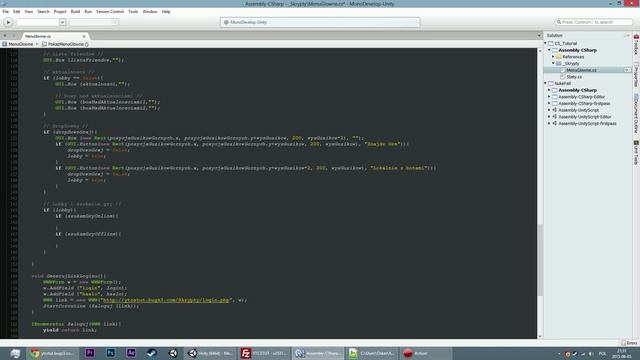Expand the Assembly-UnityScript-Editor project
Viewport: 640px width, 360px height.
point(549,117)
